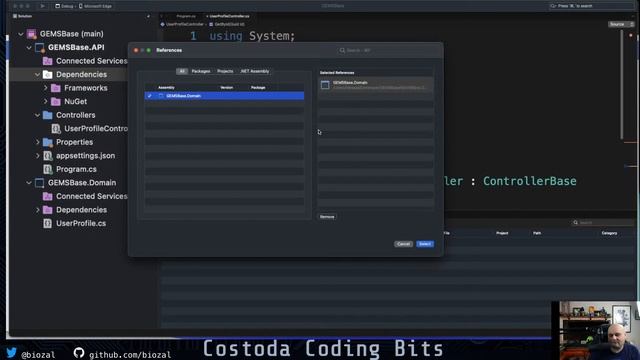Click the editor vertical scrollbar
This screenshot has width=640, height=360.
tap(622, 84)
